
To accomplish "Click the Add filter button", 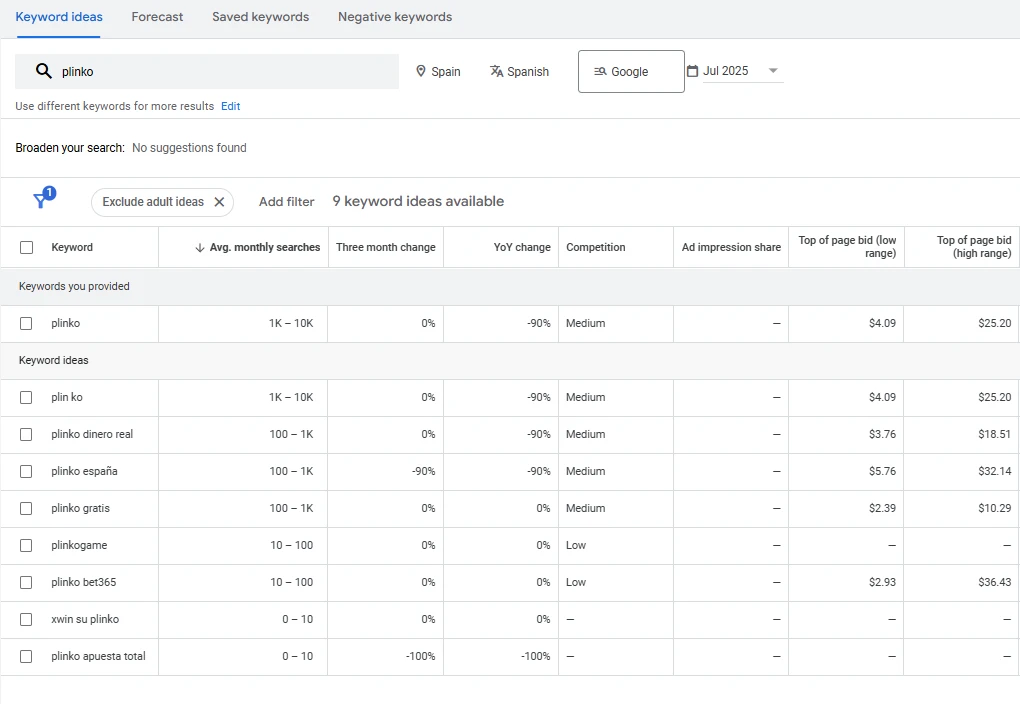I will [286, 202].
